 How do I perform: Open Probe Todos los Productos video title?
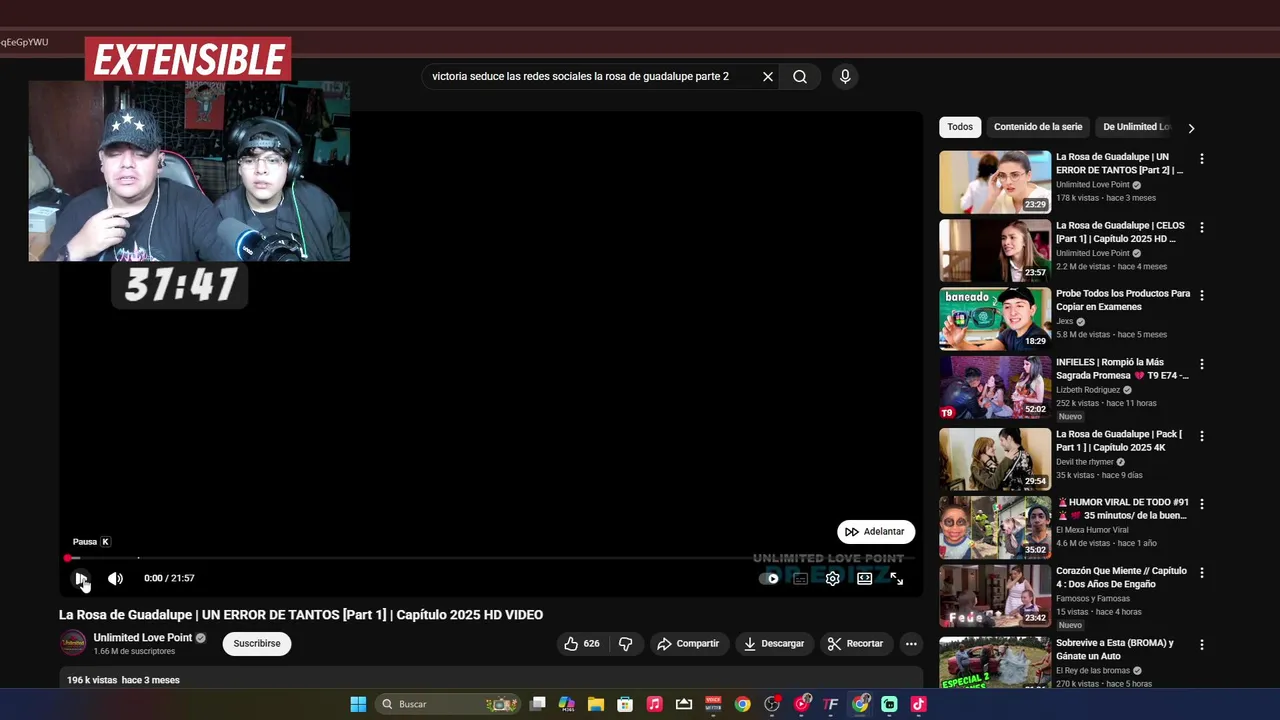click(x=1123, y=300)
